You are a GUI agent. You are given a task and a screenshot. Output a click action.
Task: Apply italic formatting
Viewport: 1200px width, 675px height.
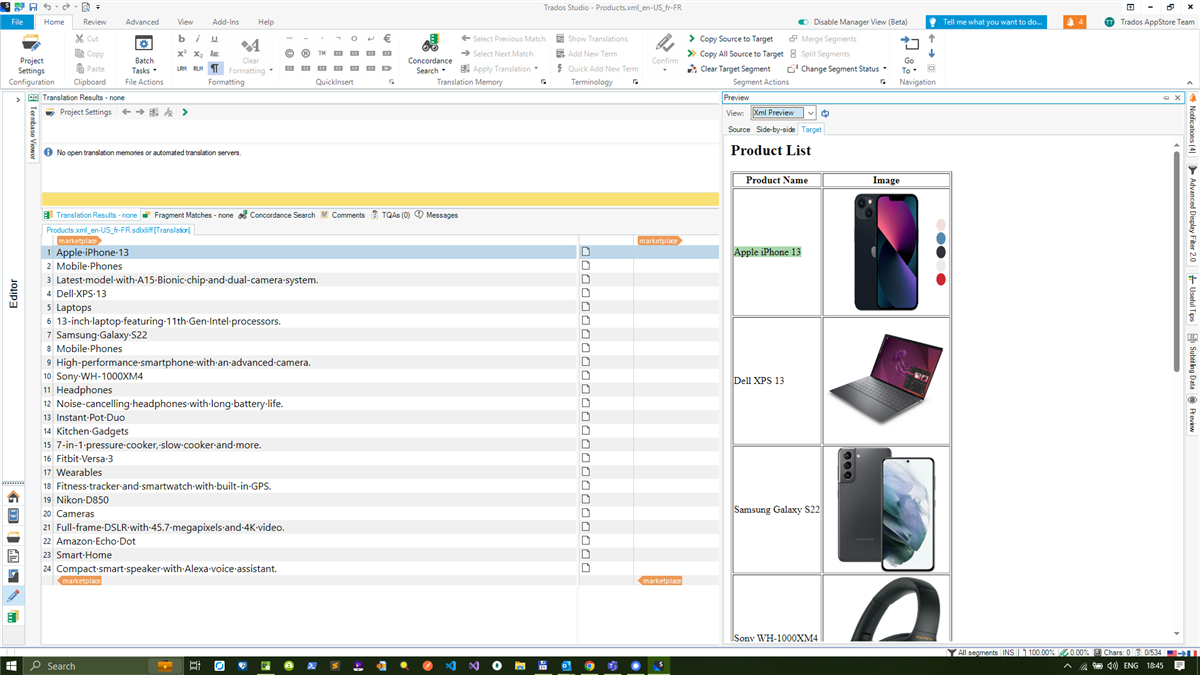click(198, 39)
